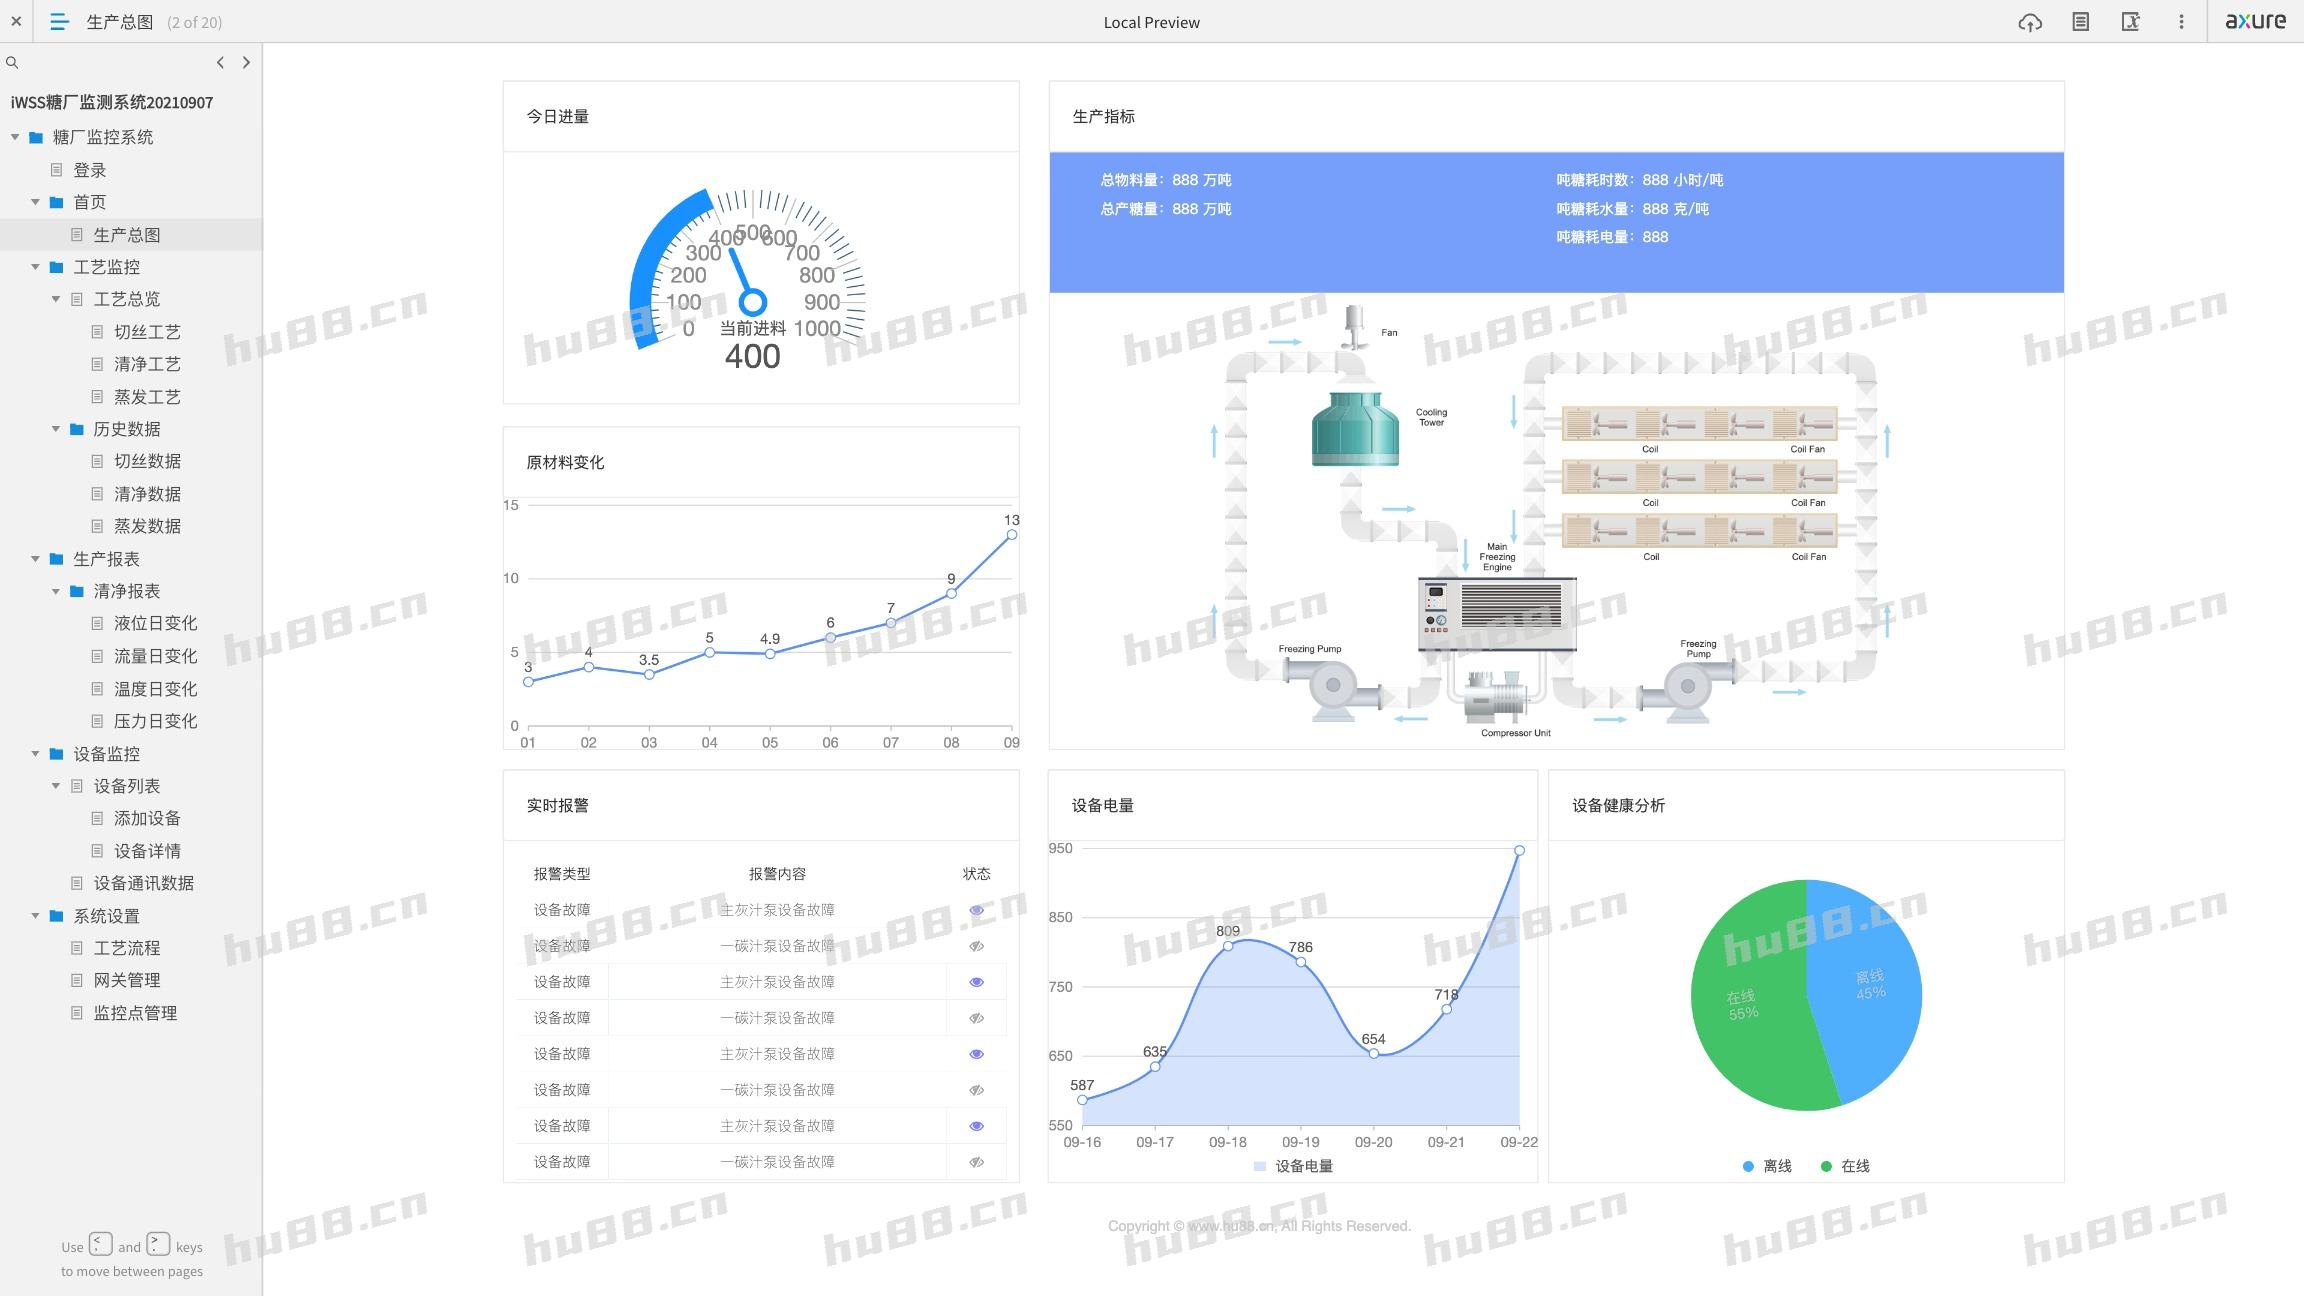Toggle eye icon in eighth alarm row

(x=976, y=1162)
